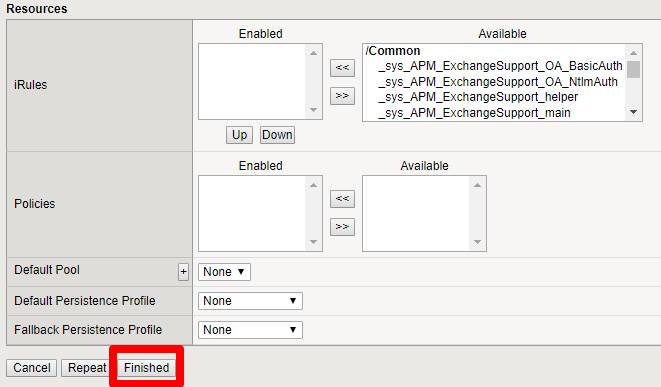
Task: Click iRules << move-to-enabled button
Action: pos(342,67)
